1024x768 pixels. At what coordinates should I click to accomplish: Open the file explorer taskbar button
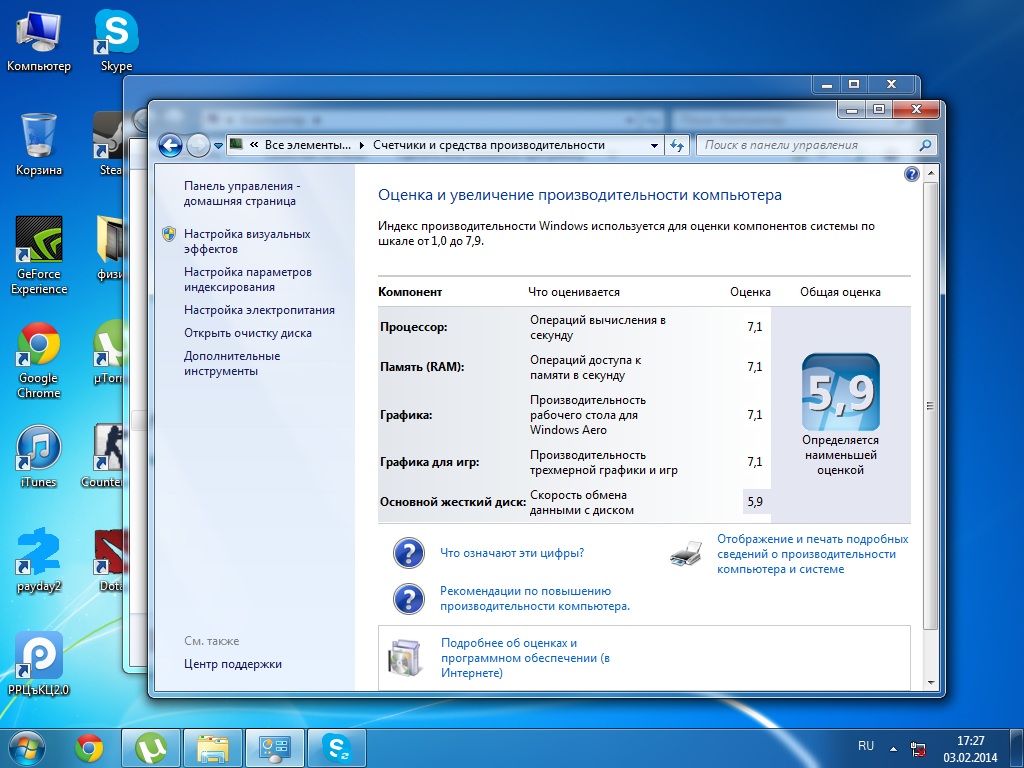[213, 748]
